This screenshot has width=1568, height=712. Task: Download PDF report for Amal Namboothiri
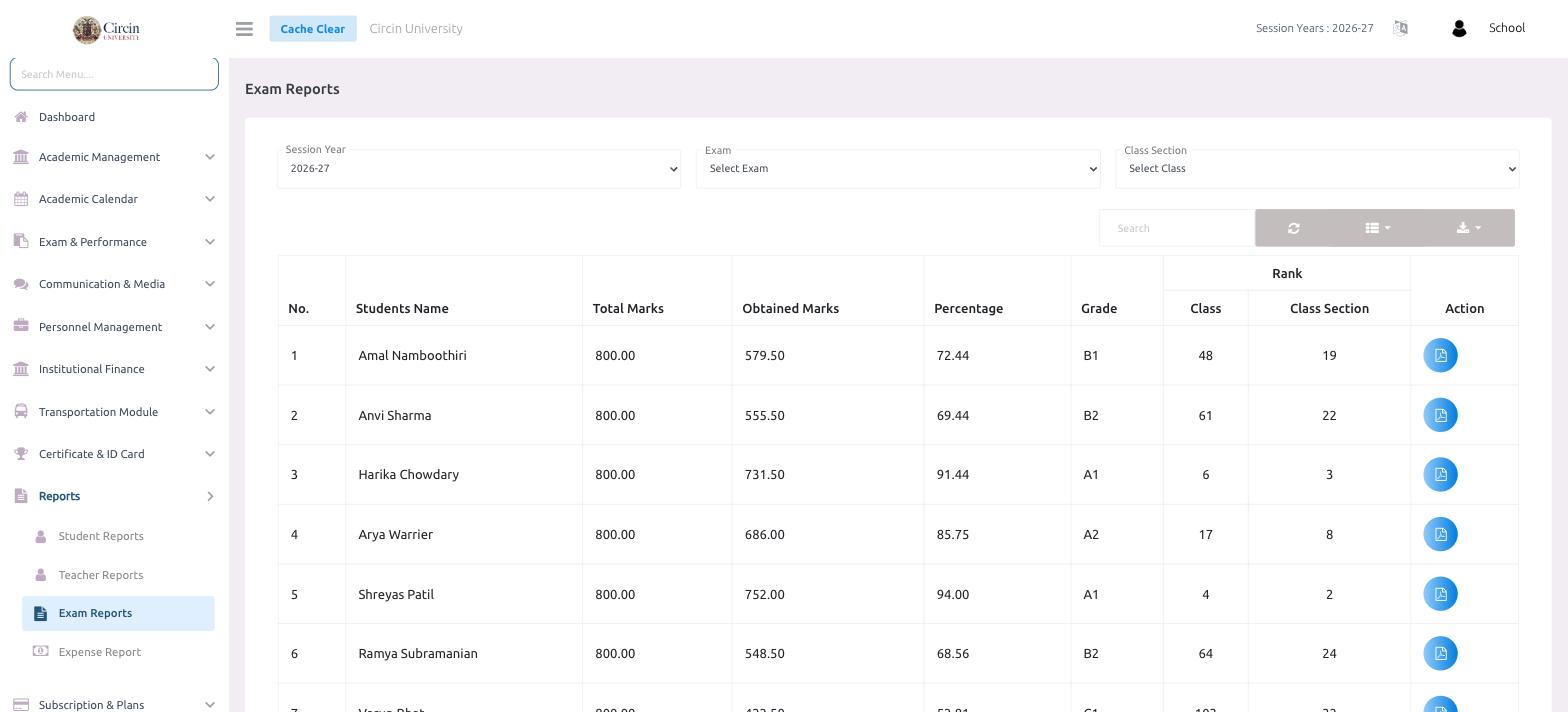1440,355
